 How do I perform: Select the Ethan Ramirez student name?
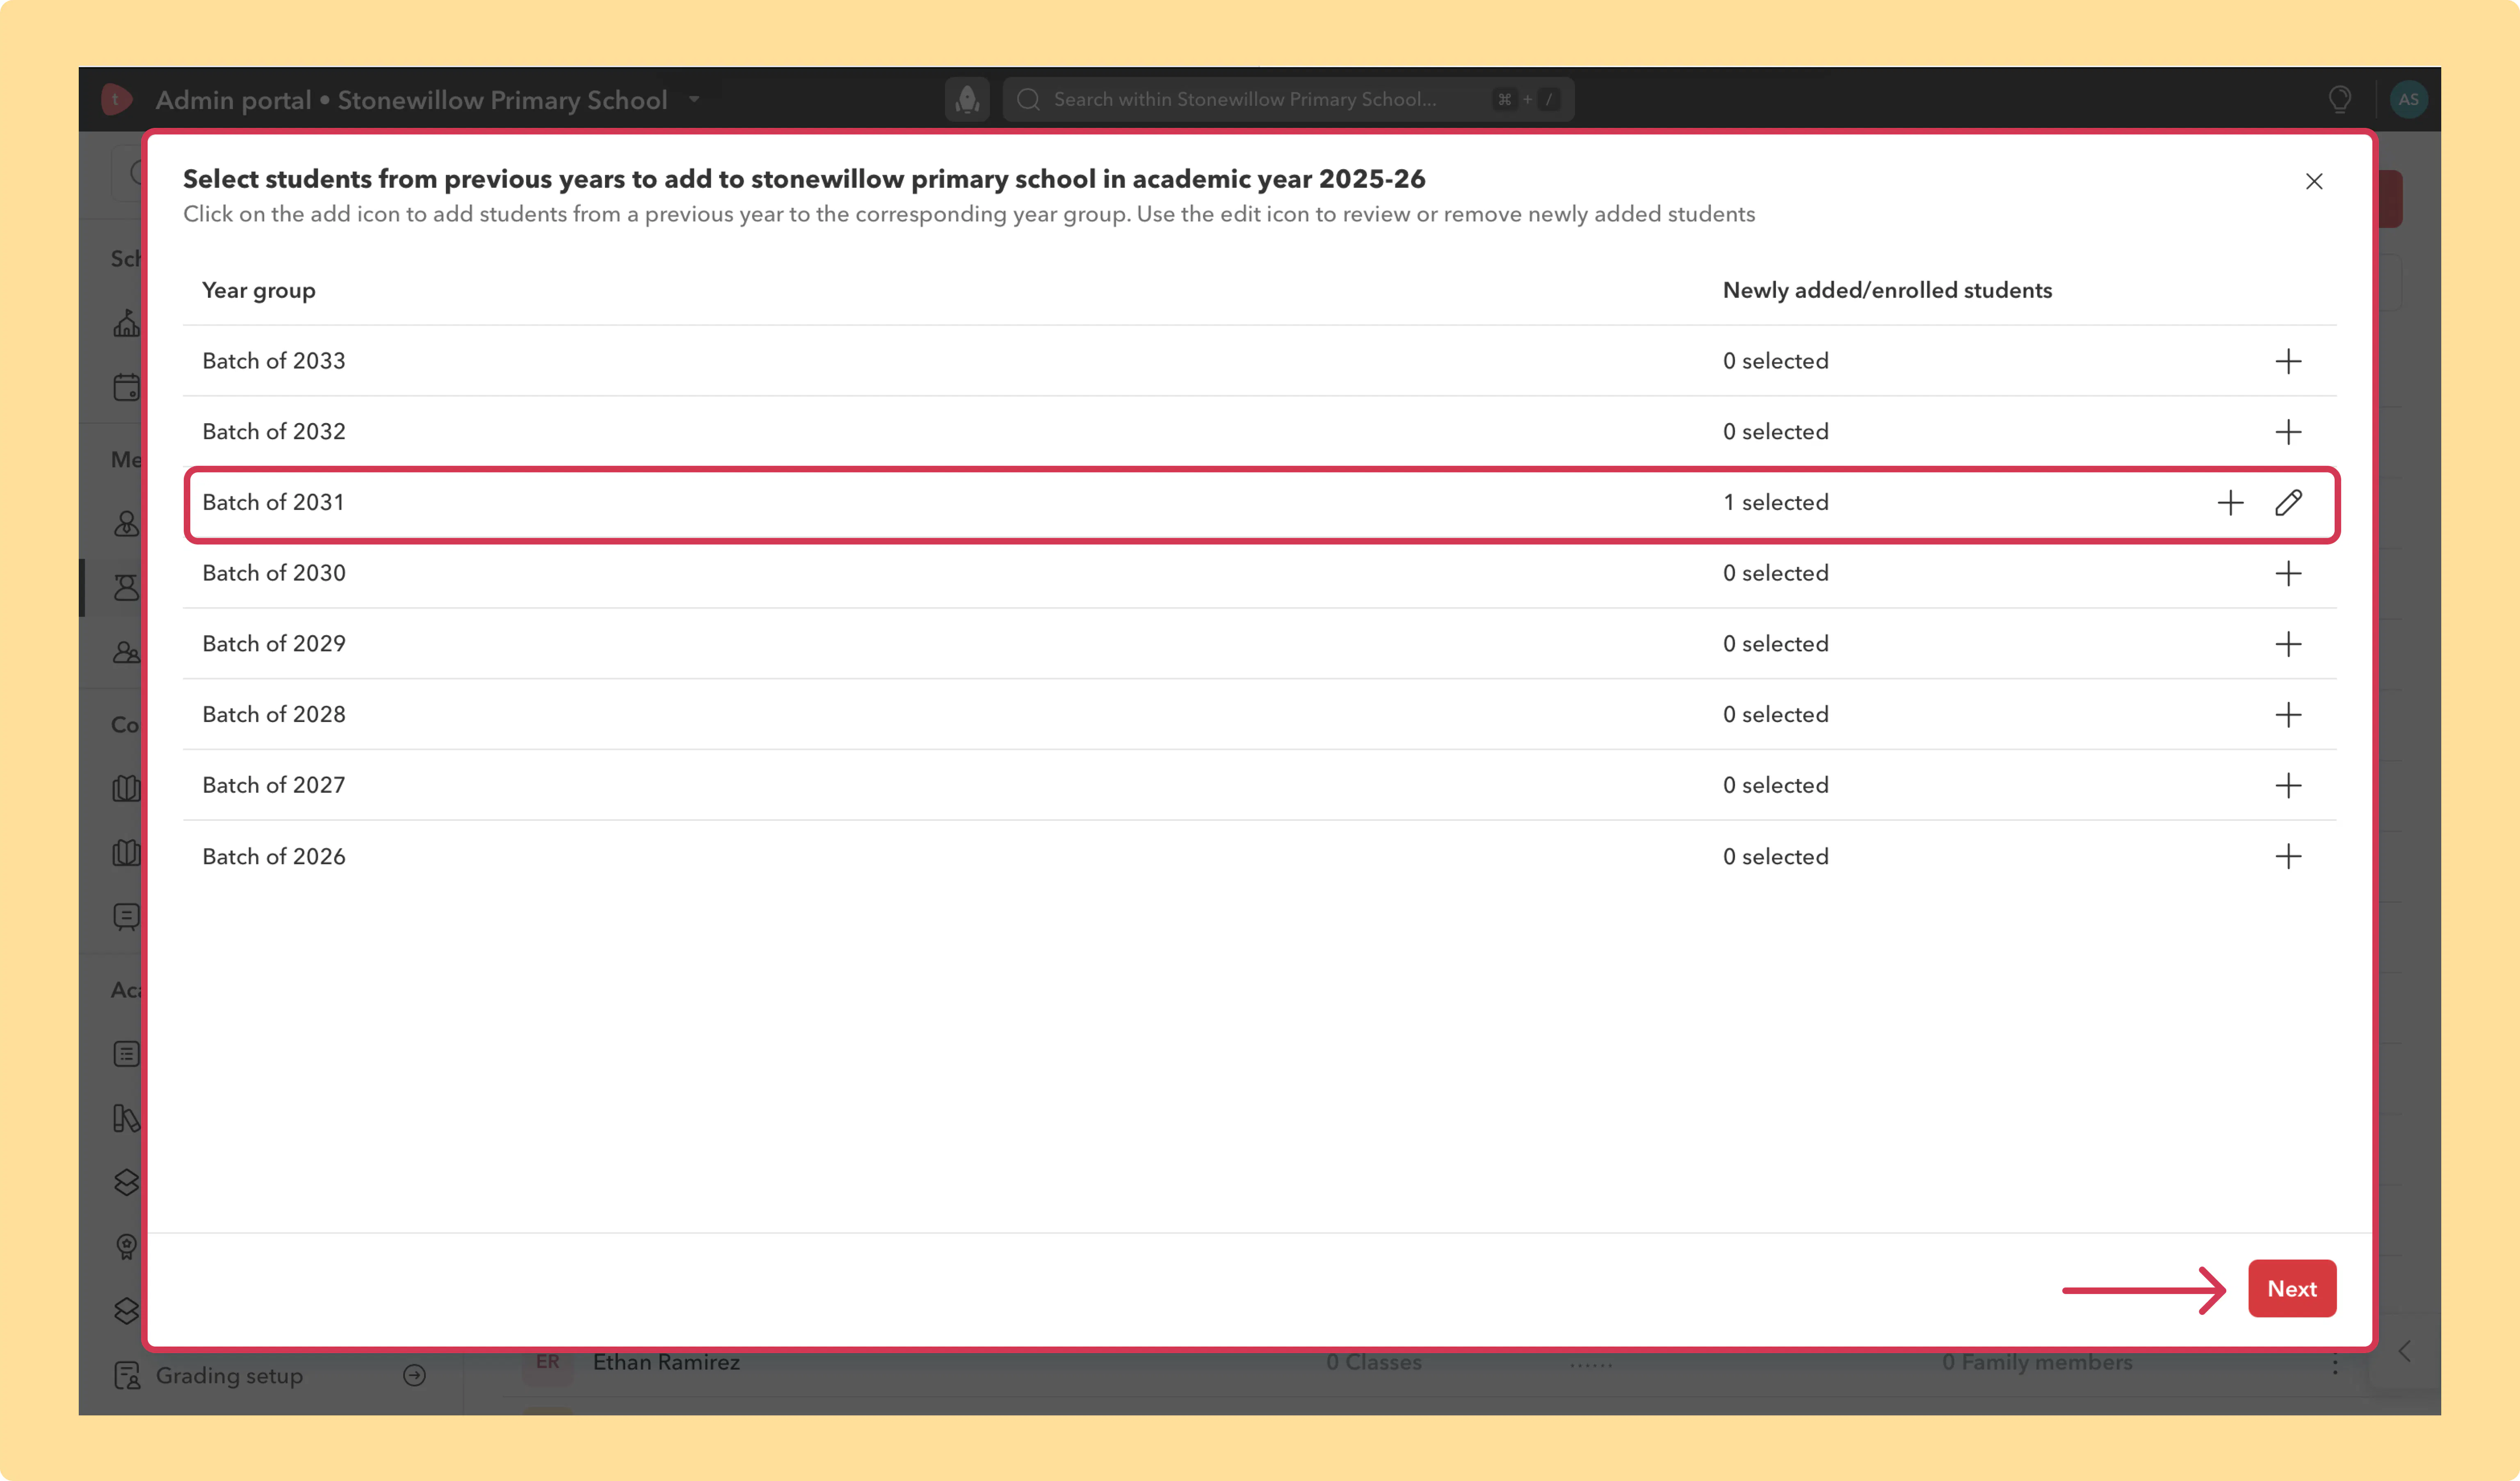pyautogui.click(x=666, y=1362)
